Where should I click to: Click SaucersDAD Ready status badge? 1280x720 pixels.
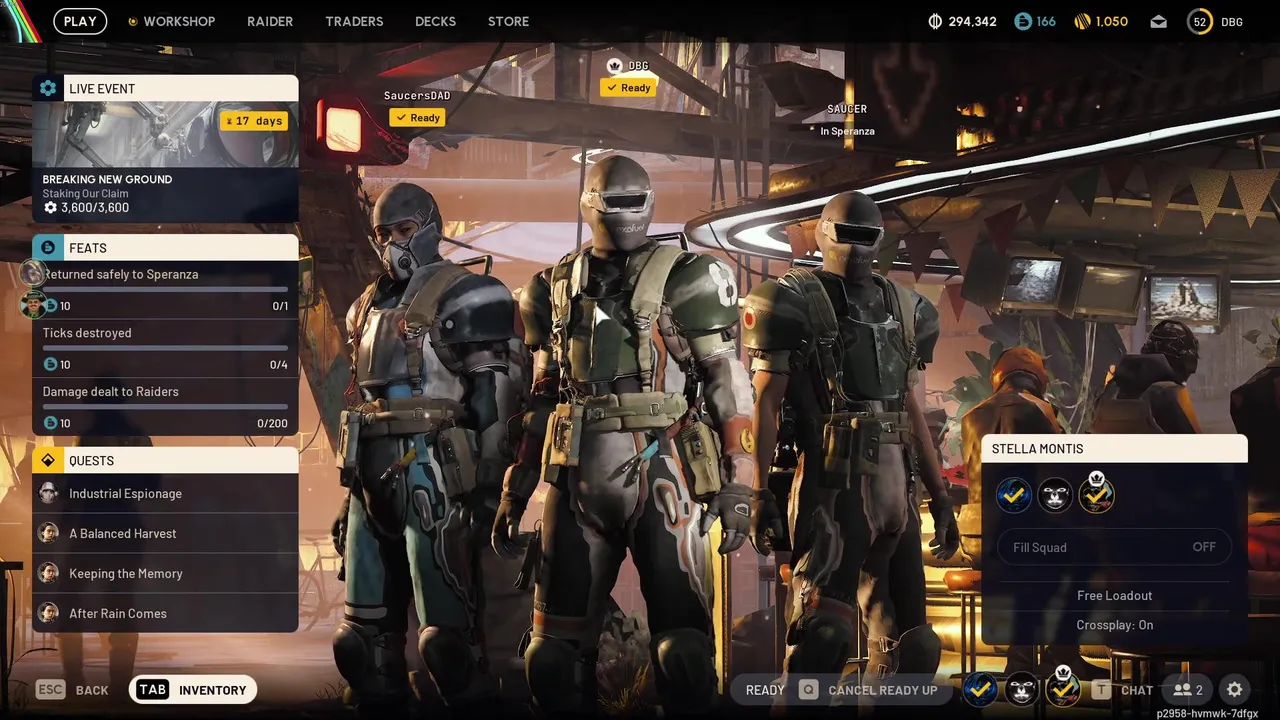pos(417,118)
